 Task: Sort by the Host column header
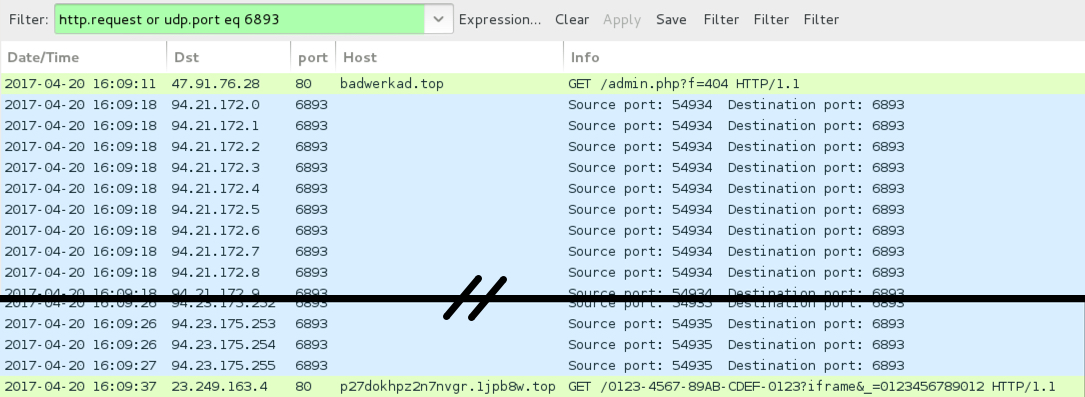[450, 57]
